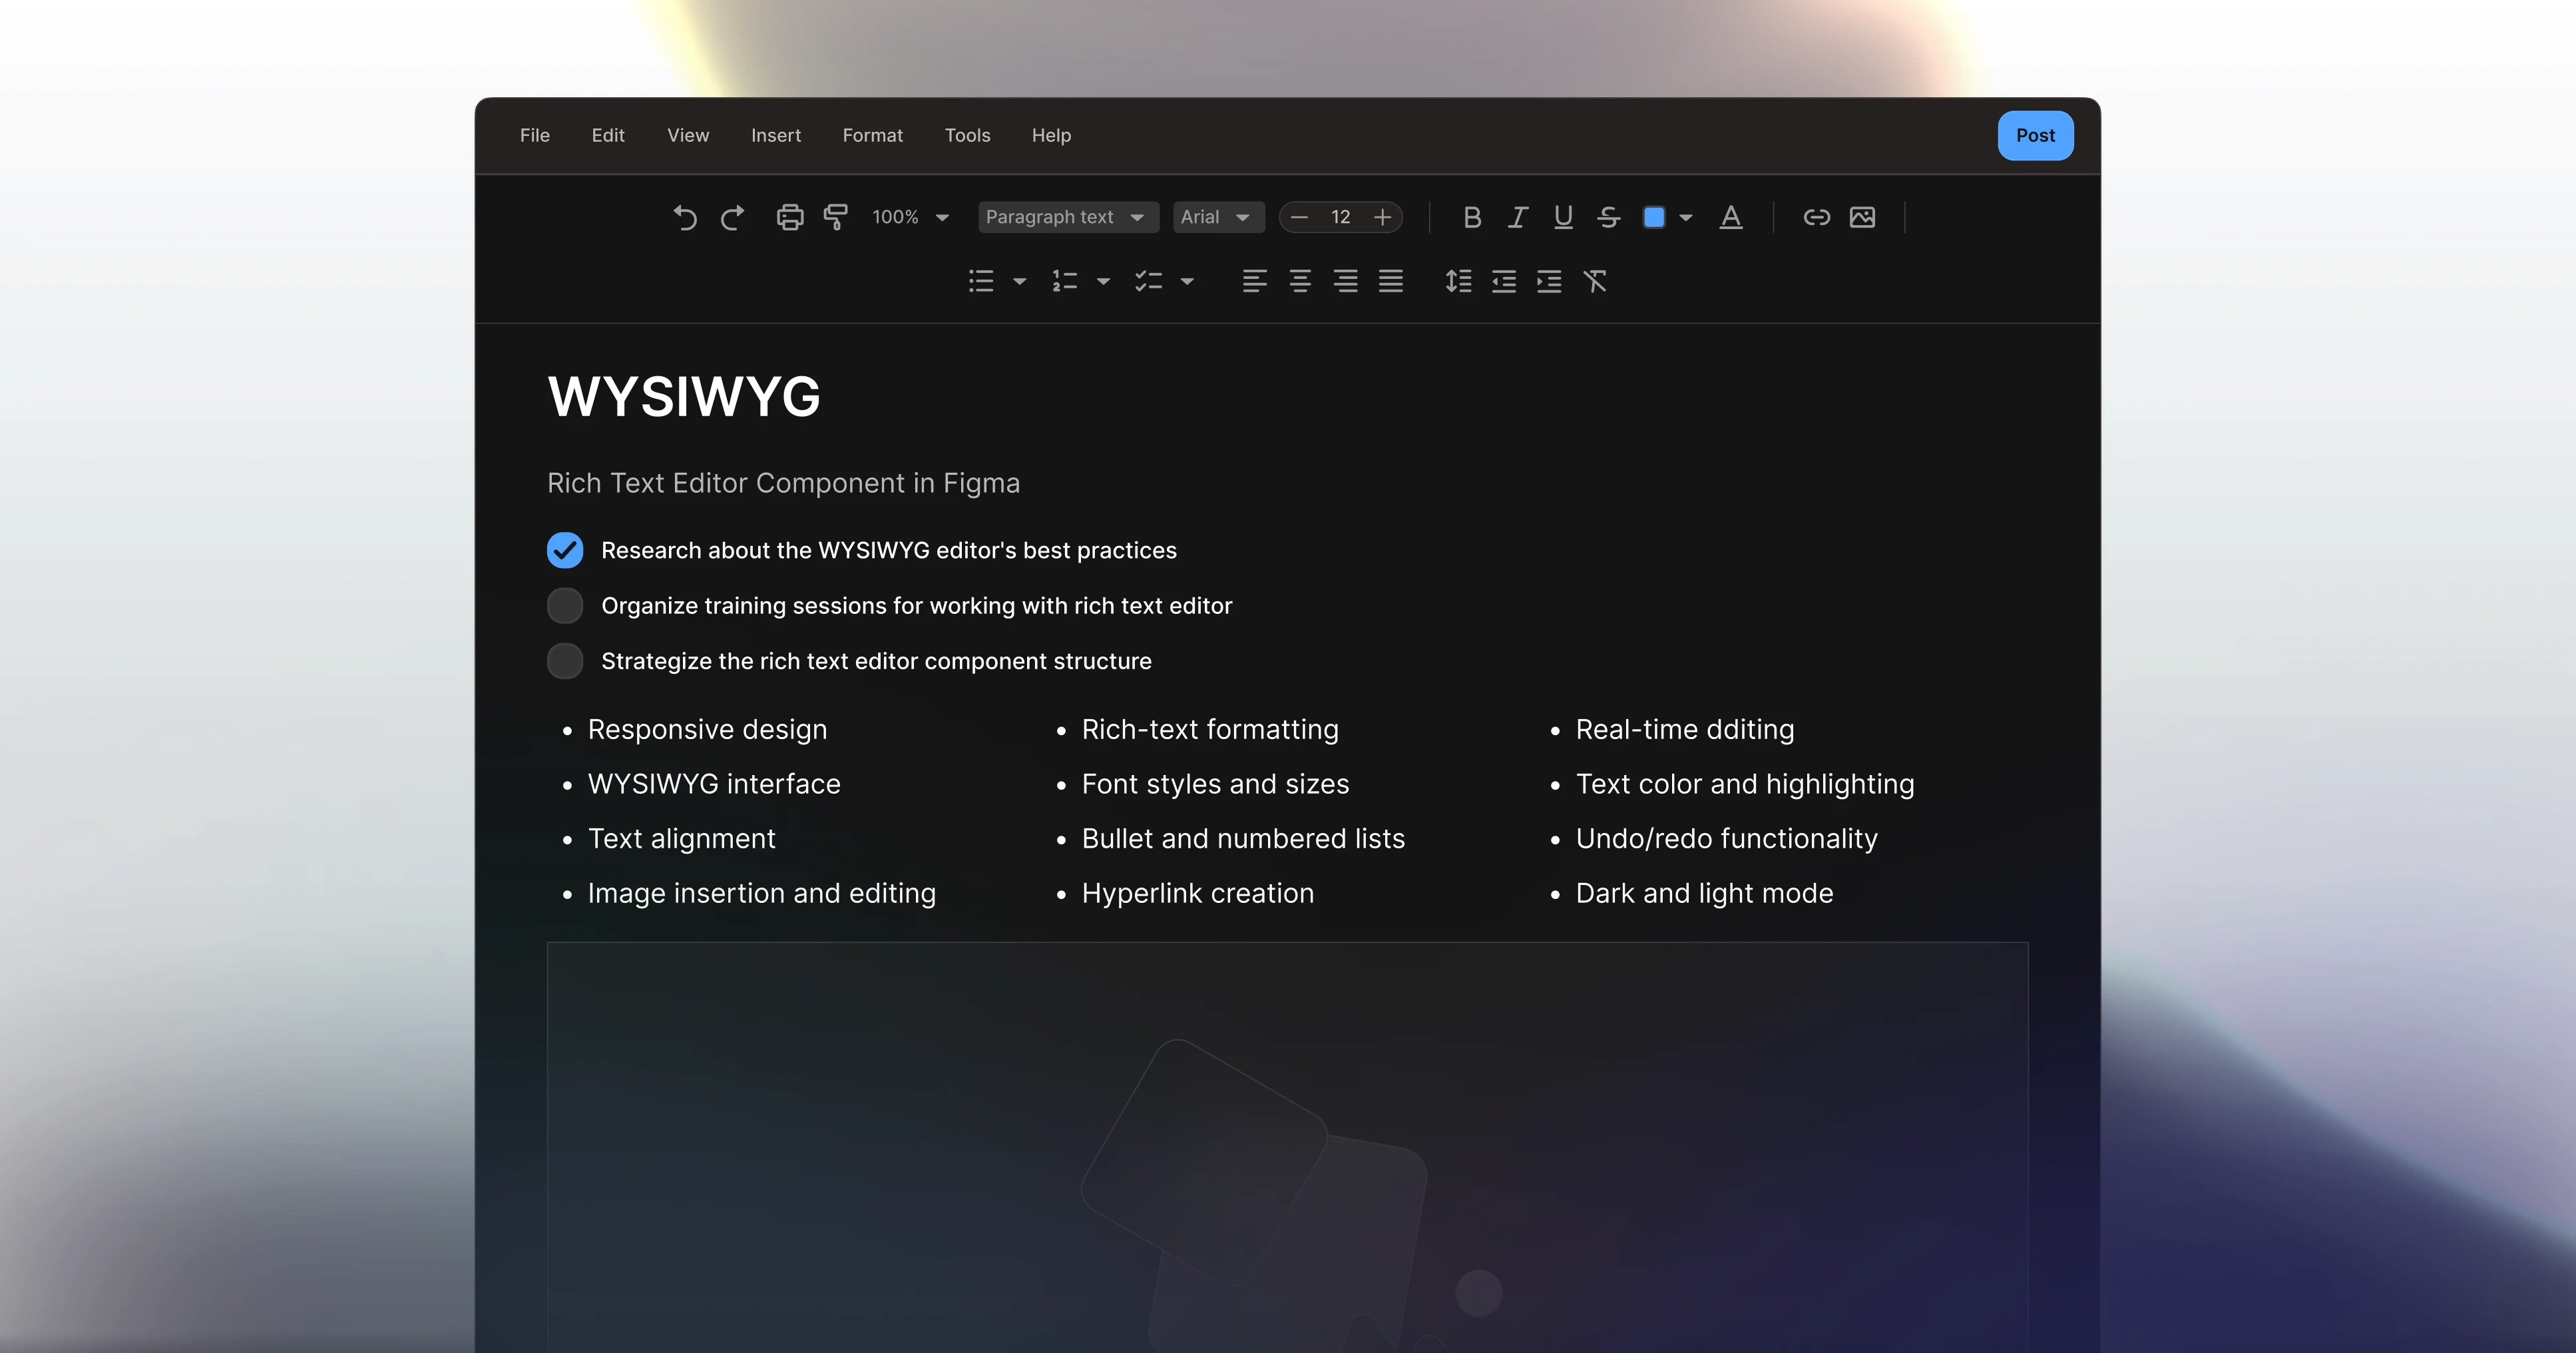The width and height of the screenshot is (2576, 1353).
Task: Open the 100% zoom dropdown
Action: pos(910,217)
